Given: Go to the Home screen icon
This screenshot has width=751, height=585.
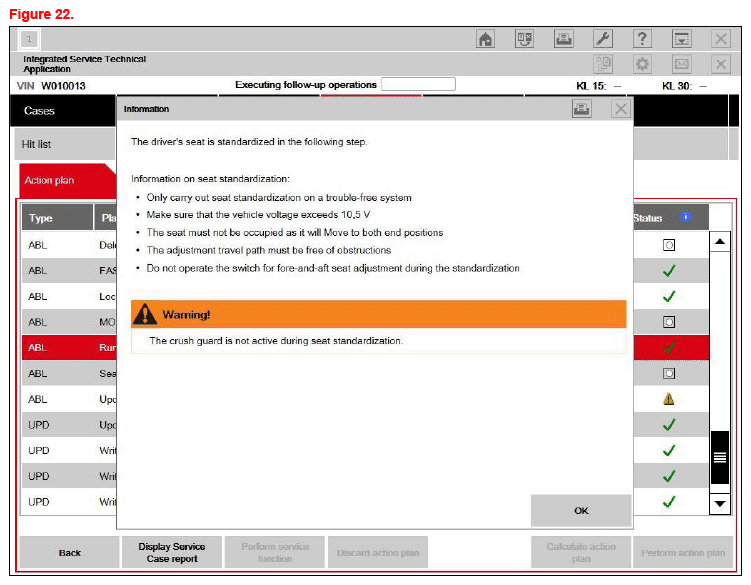Looking at the screenshot, I should pos(486,39).
